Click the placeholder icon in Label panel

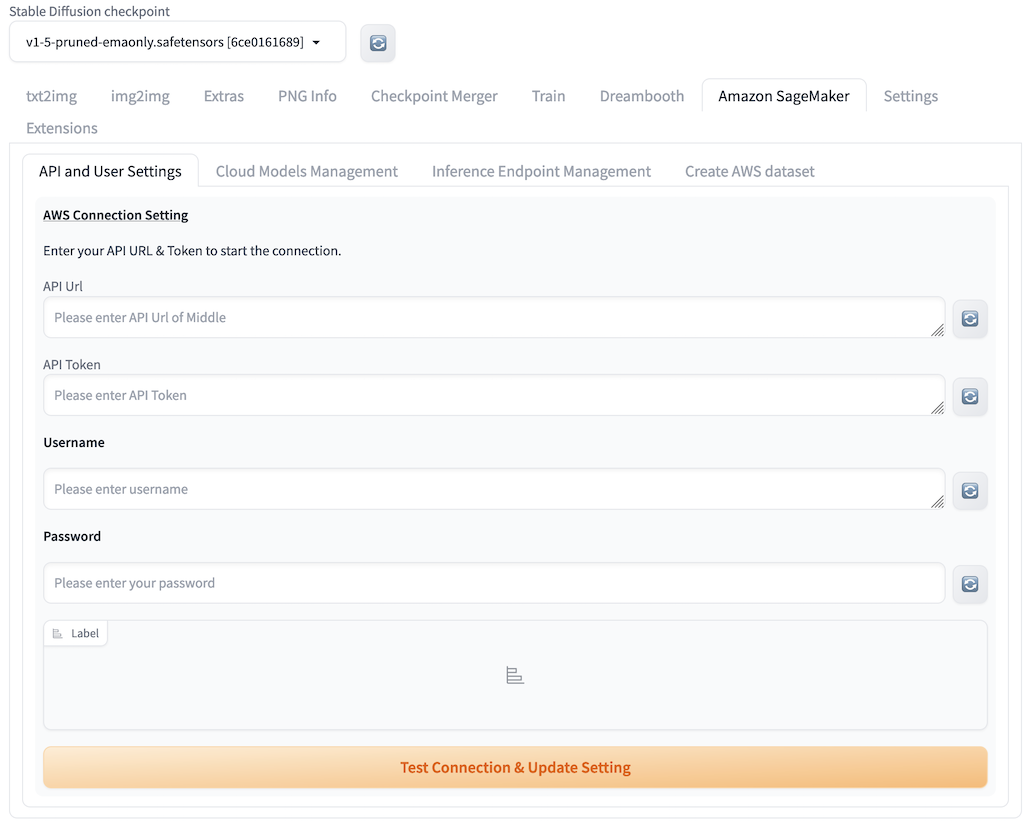pos(515,676)
